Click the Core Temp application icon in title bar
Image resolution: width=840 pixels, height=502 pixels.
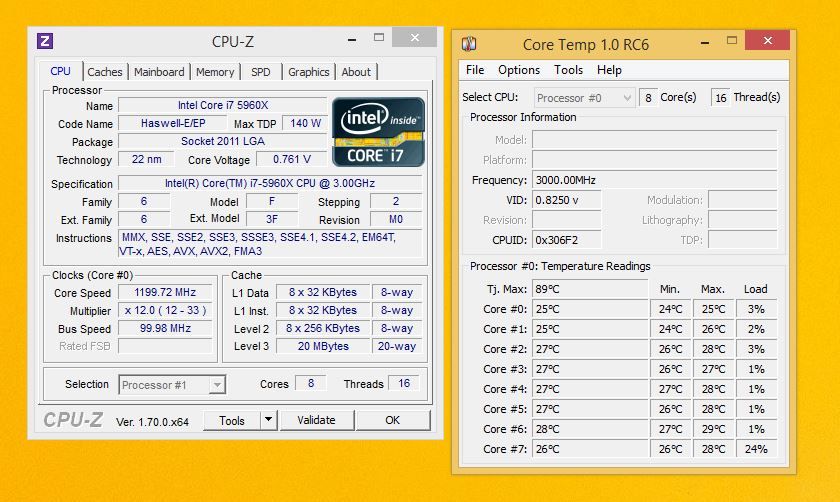point(469,43)
